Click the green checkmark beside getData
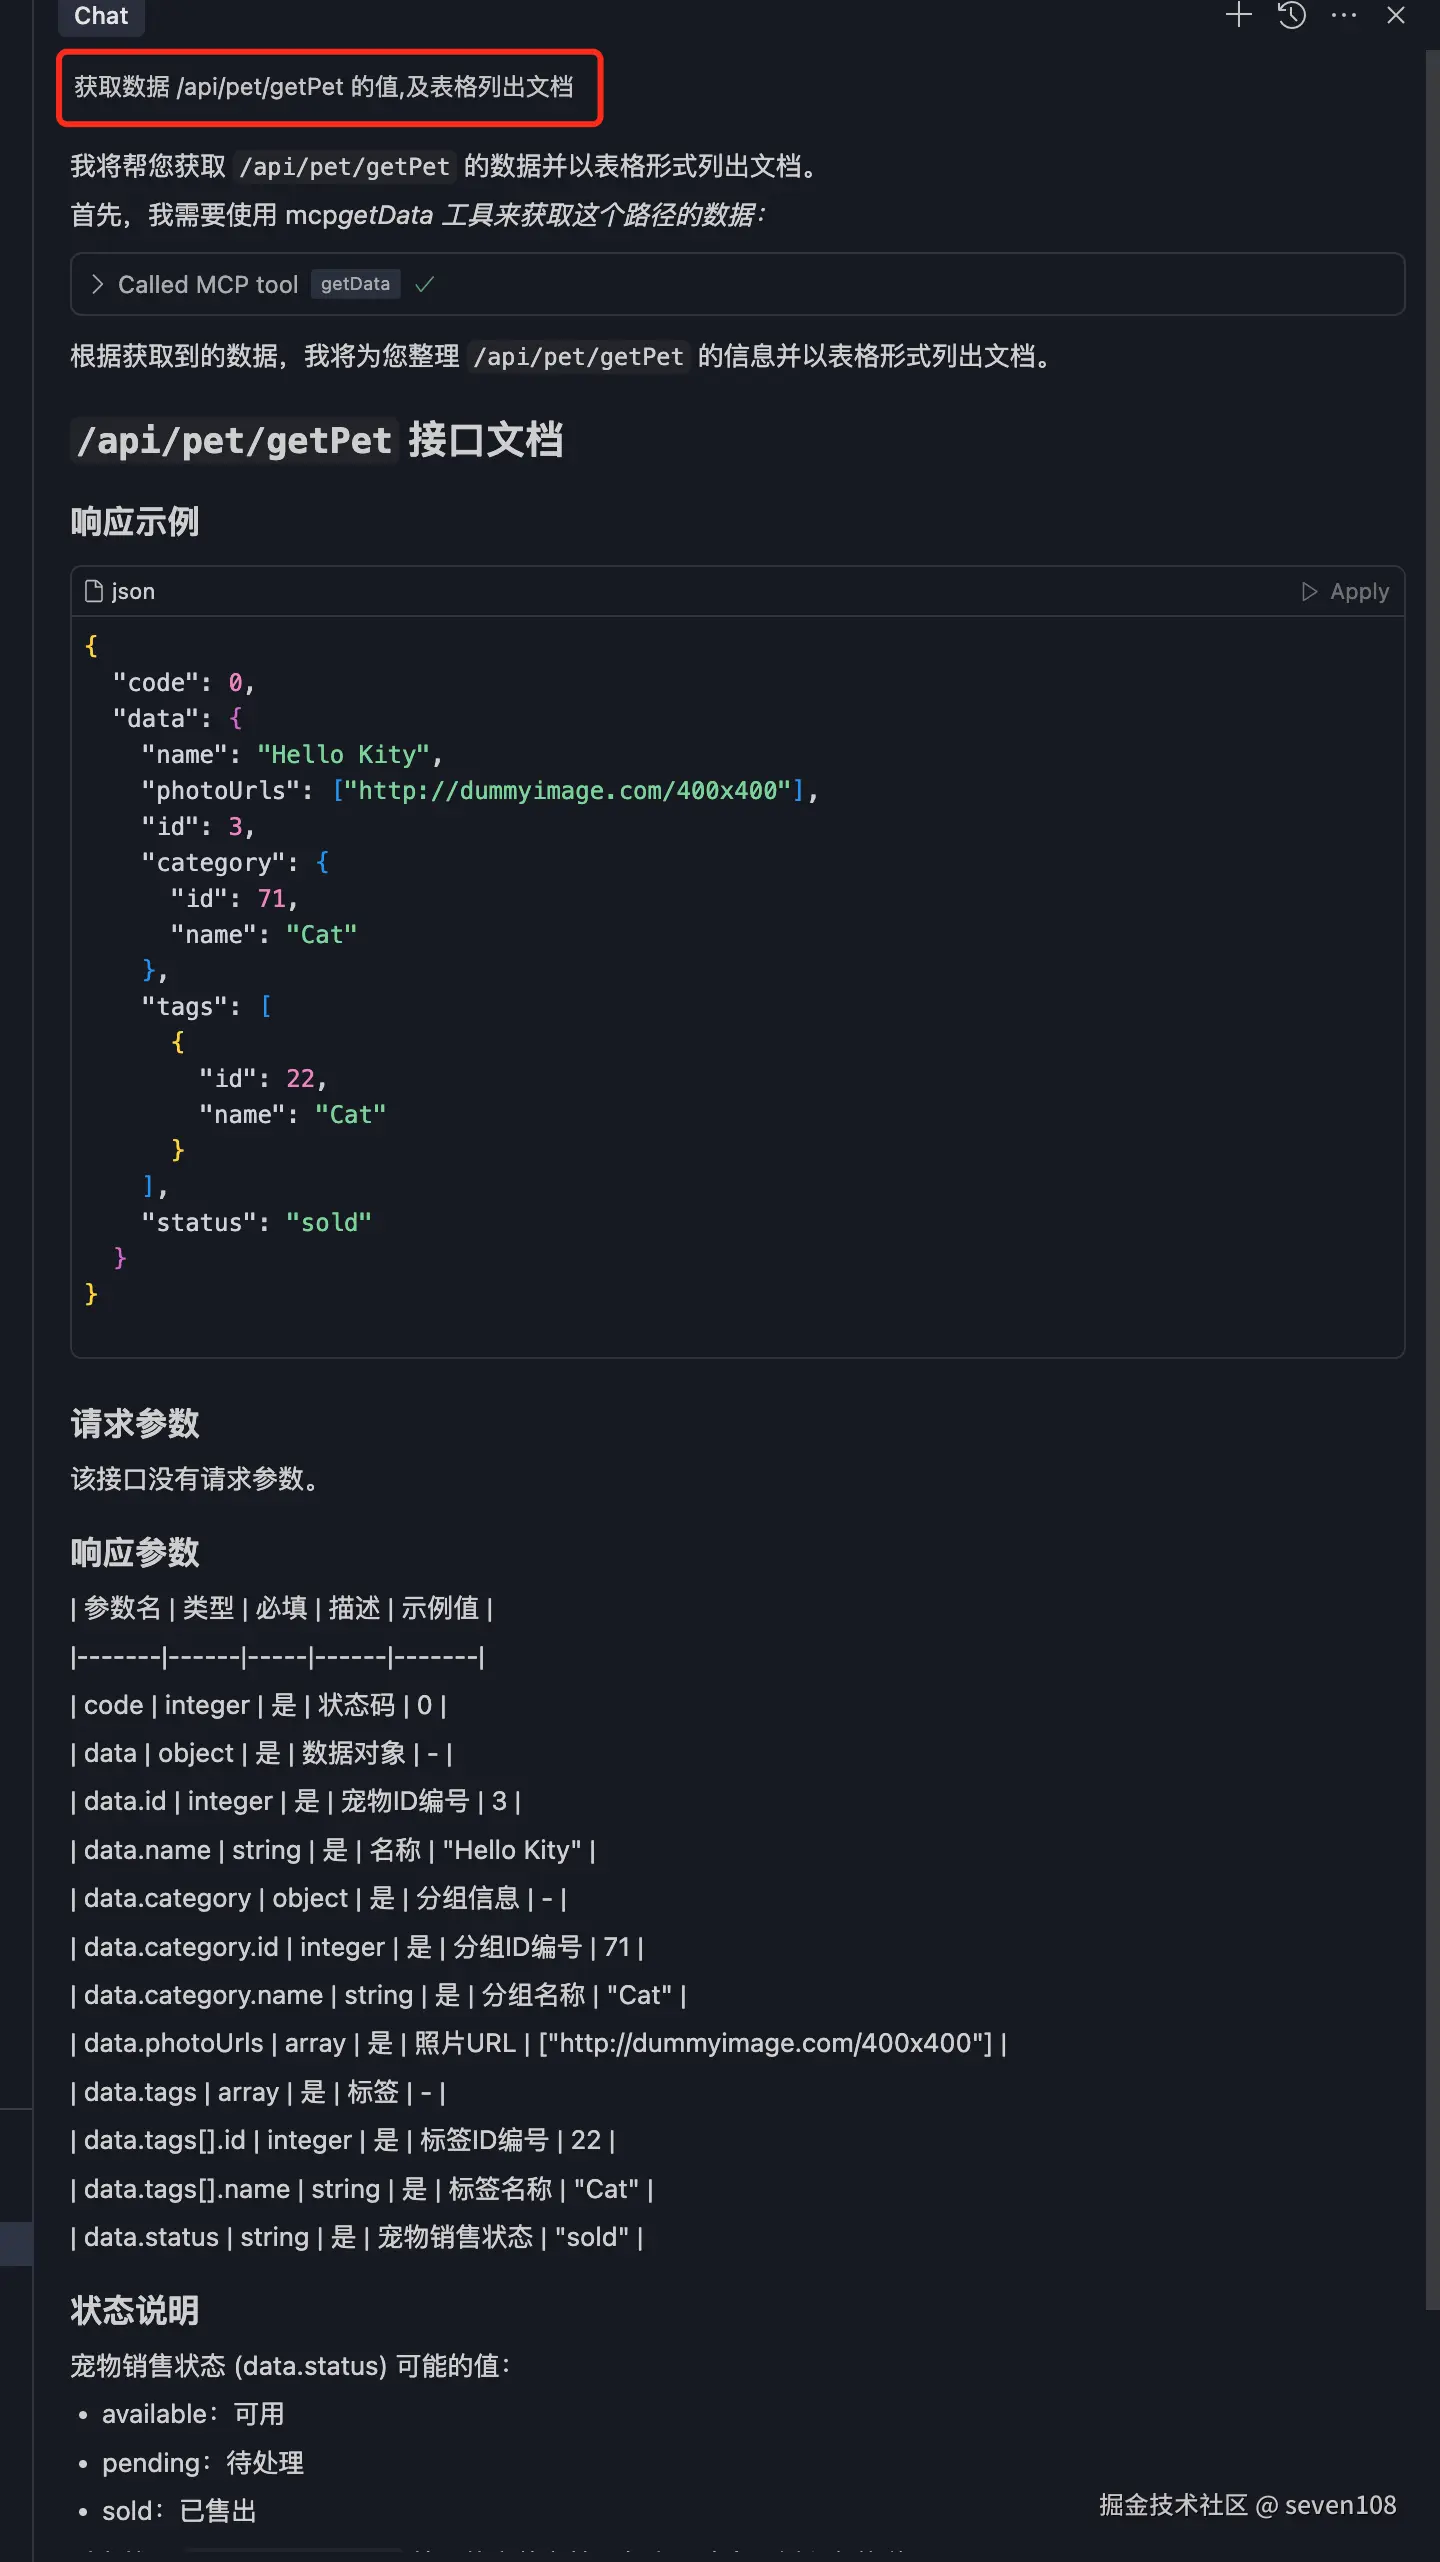Image resolution: width=1440 pixels, height=2562 pixels. click(x=424, y=285)
